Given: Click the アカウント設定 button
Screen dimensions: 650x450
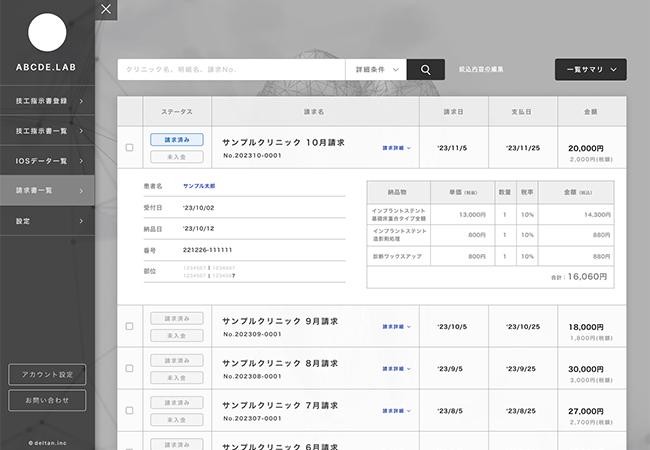Looking at the screenshot, I should tap(47, 375).
